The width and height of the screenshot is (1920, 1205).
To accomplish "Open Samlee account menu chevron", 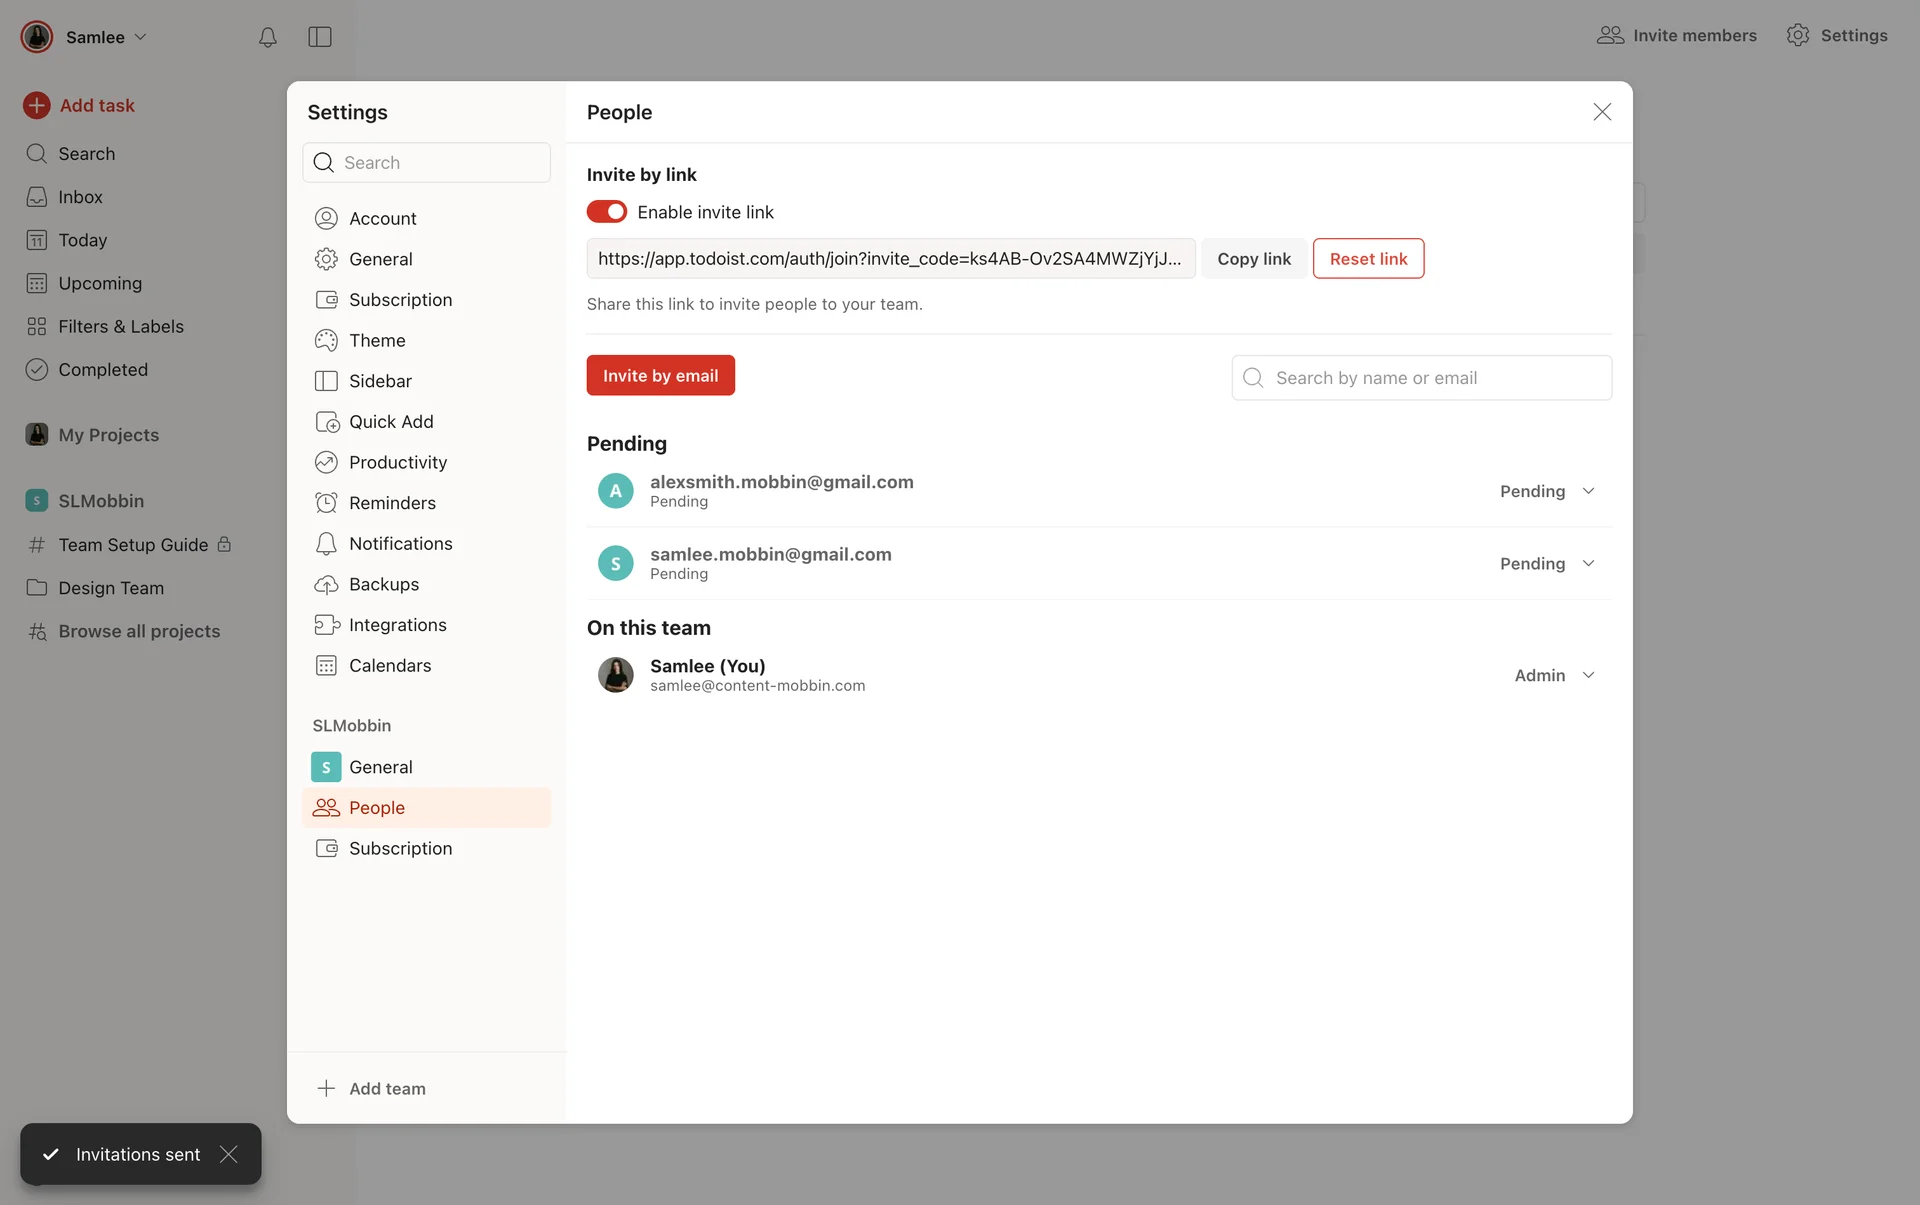I will (x=141, y=37).
